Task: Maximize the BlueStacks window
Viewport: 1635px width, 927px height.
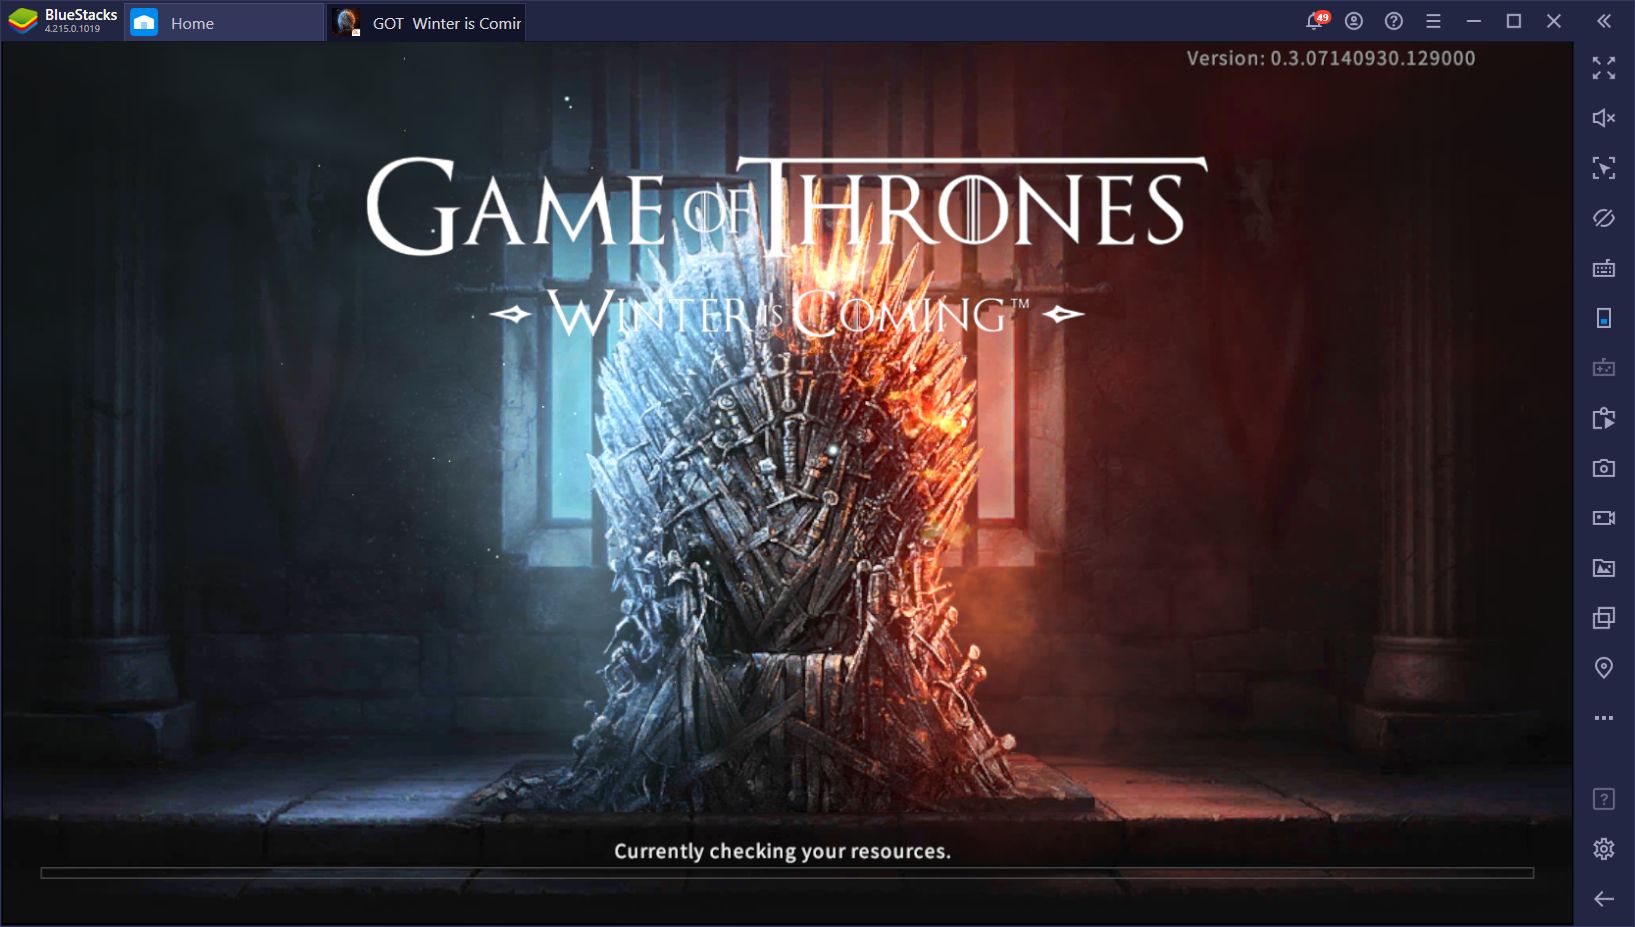Action: (x=1514, y=21)
